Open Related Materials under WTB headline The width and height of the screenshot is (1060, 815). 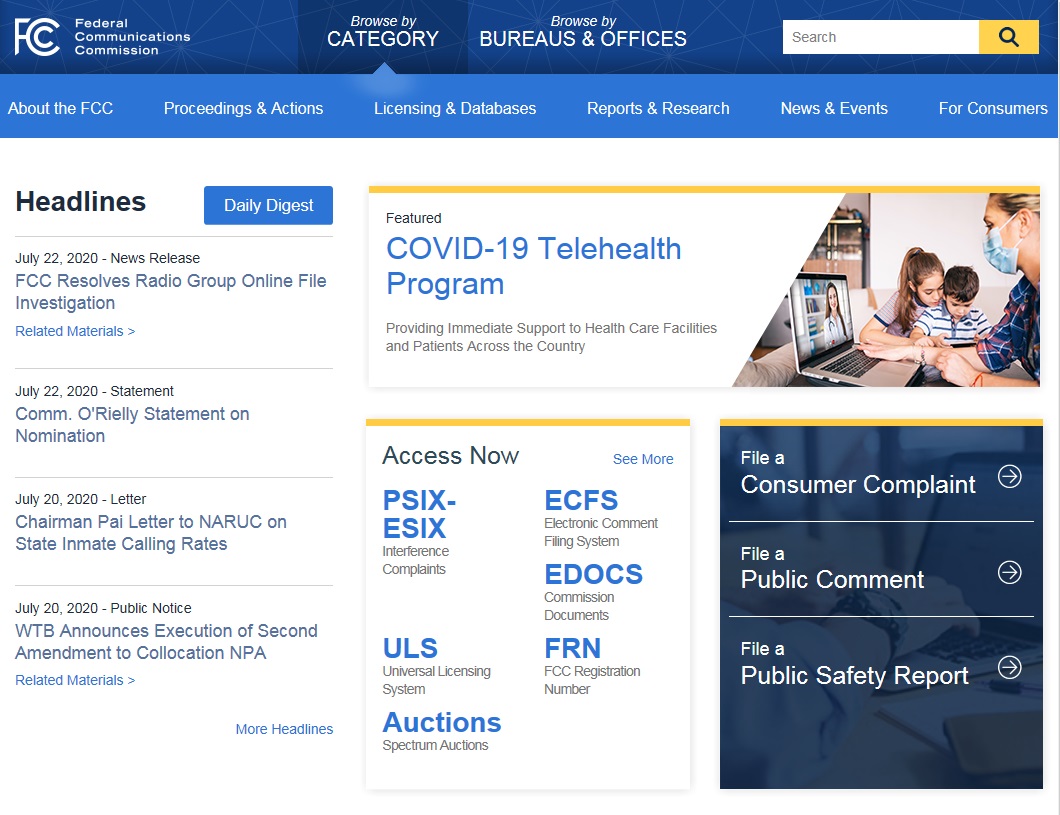(x=75, y=680)
